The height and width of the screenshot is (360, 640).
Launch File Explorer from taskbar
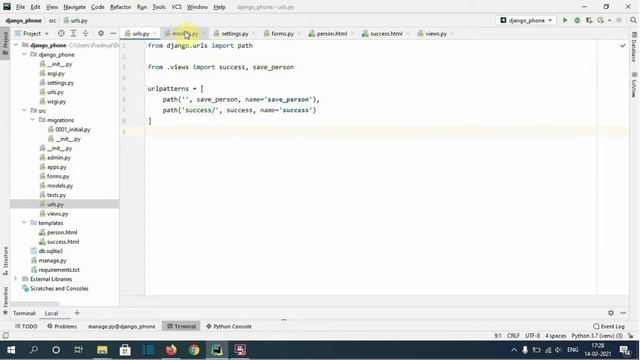point(102,350)
